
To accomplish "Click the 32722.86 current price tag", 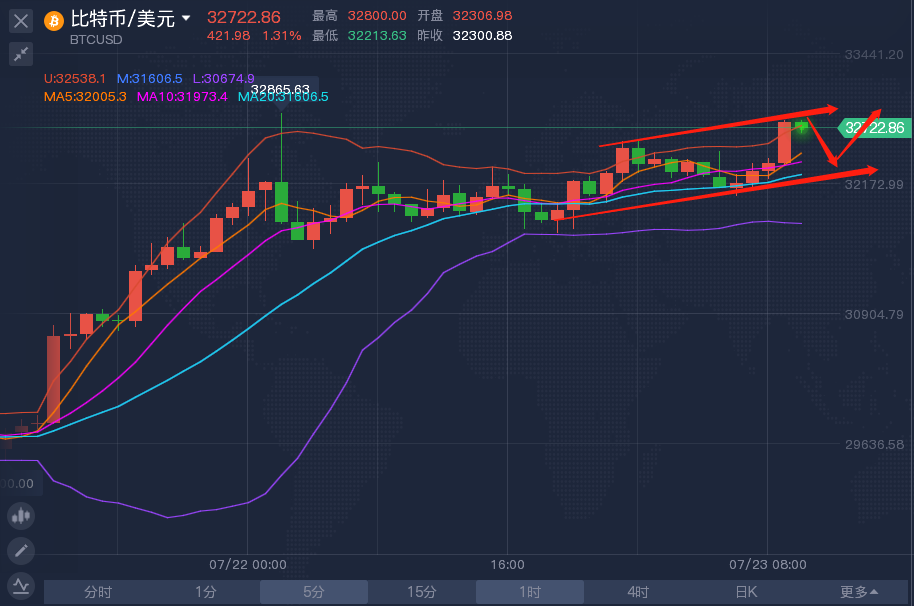I will click(x=874, y=128).
